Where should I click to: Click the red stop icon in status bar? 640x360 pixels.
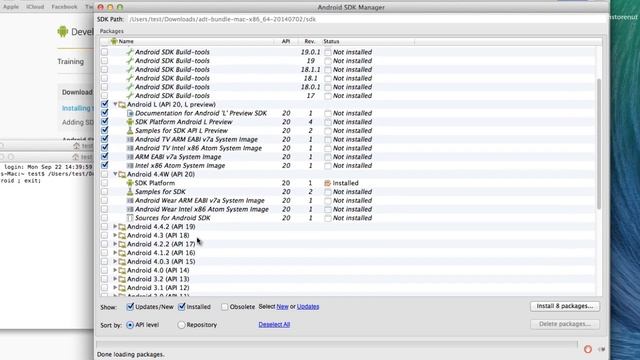[588, 349]
